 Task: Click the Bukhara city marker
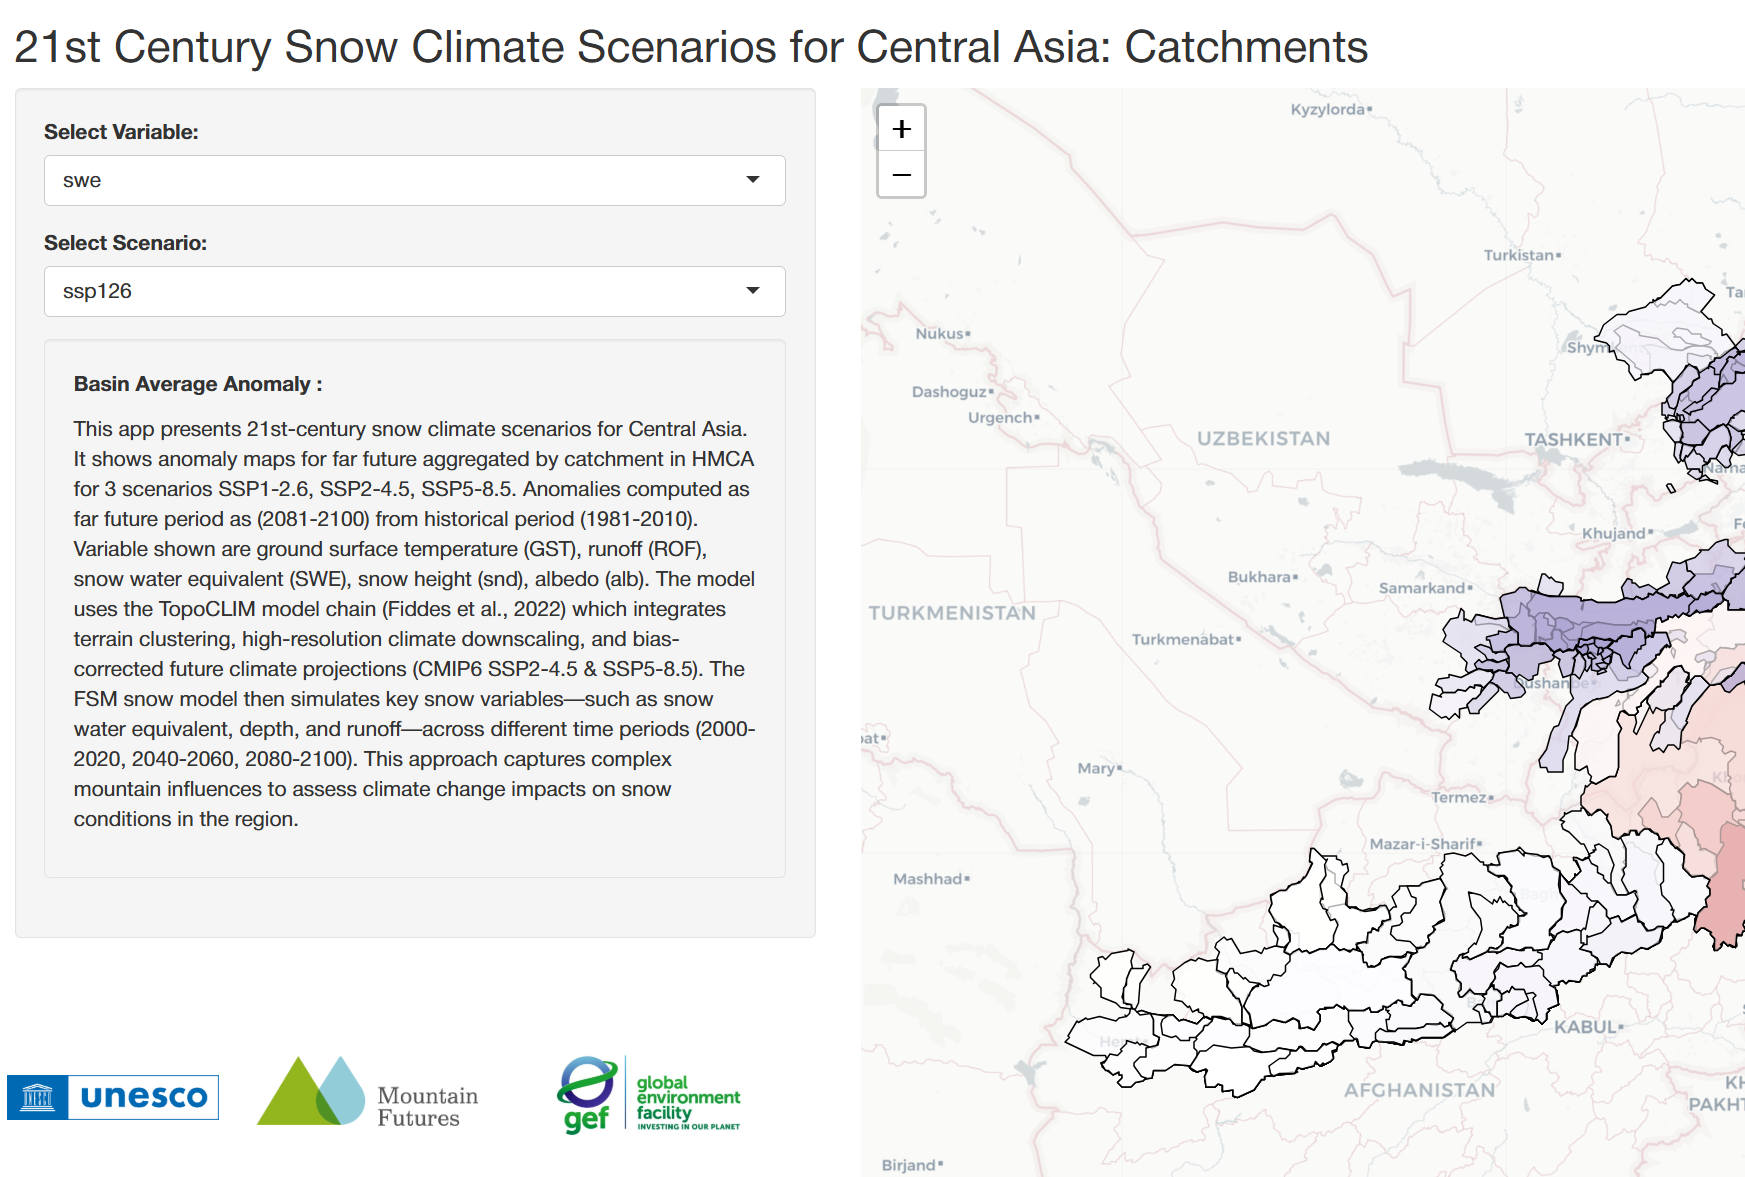point(1295,577)
